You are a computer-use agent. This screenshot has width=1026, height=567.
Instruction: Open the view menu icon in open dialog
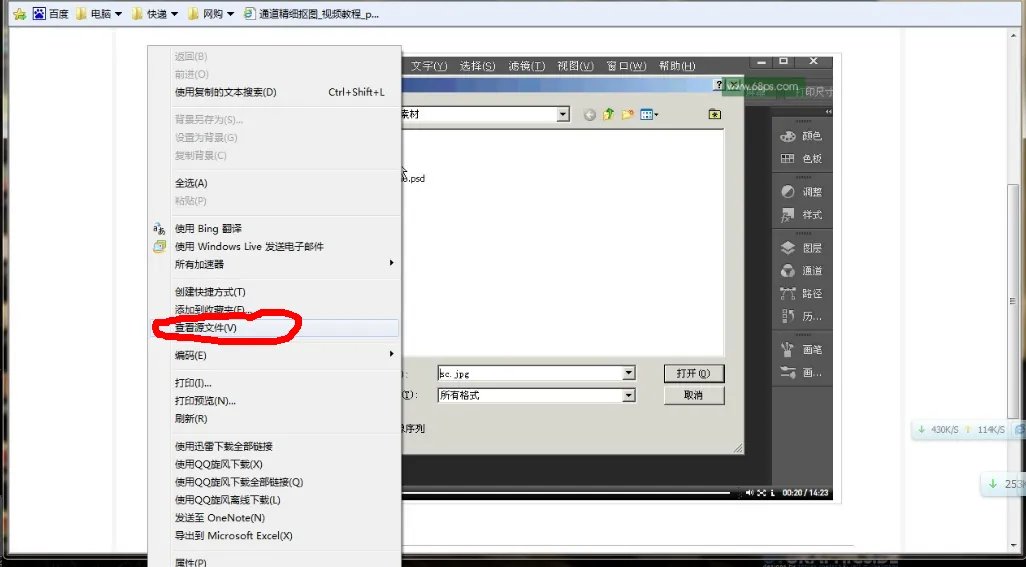click(649, 114)
